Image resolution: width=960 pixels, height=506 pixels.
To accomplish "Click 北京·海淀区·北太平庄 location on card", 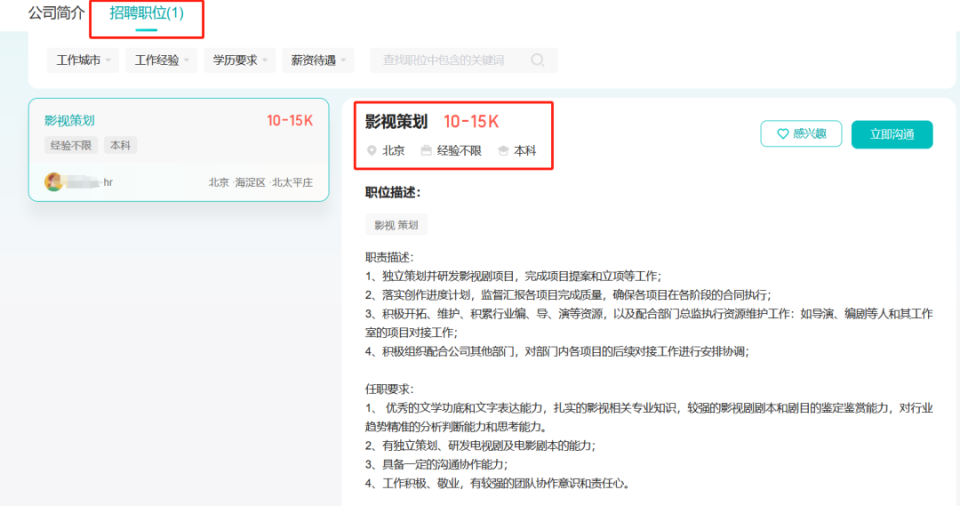I will [261, 183].
